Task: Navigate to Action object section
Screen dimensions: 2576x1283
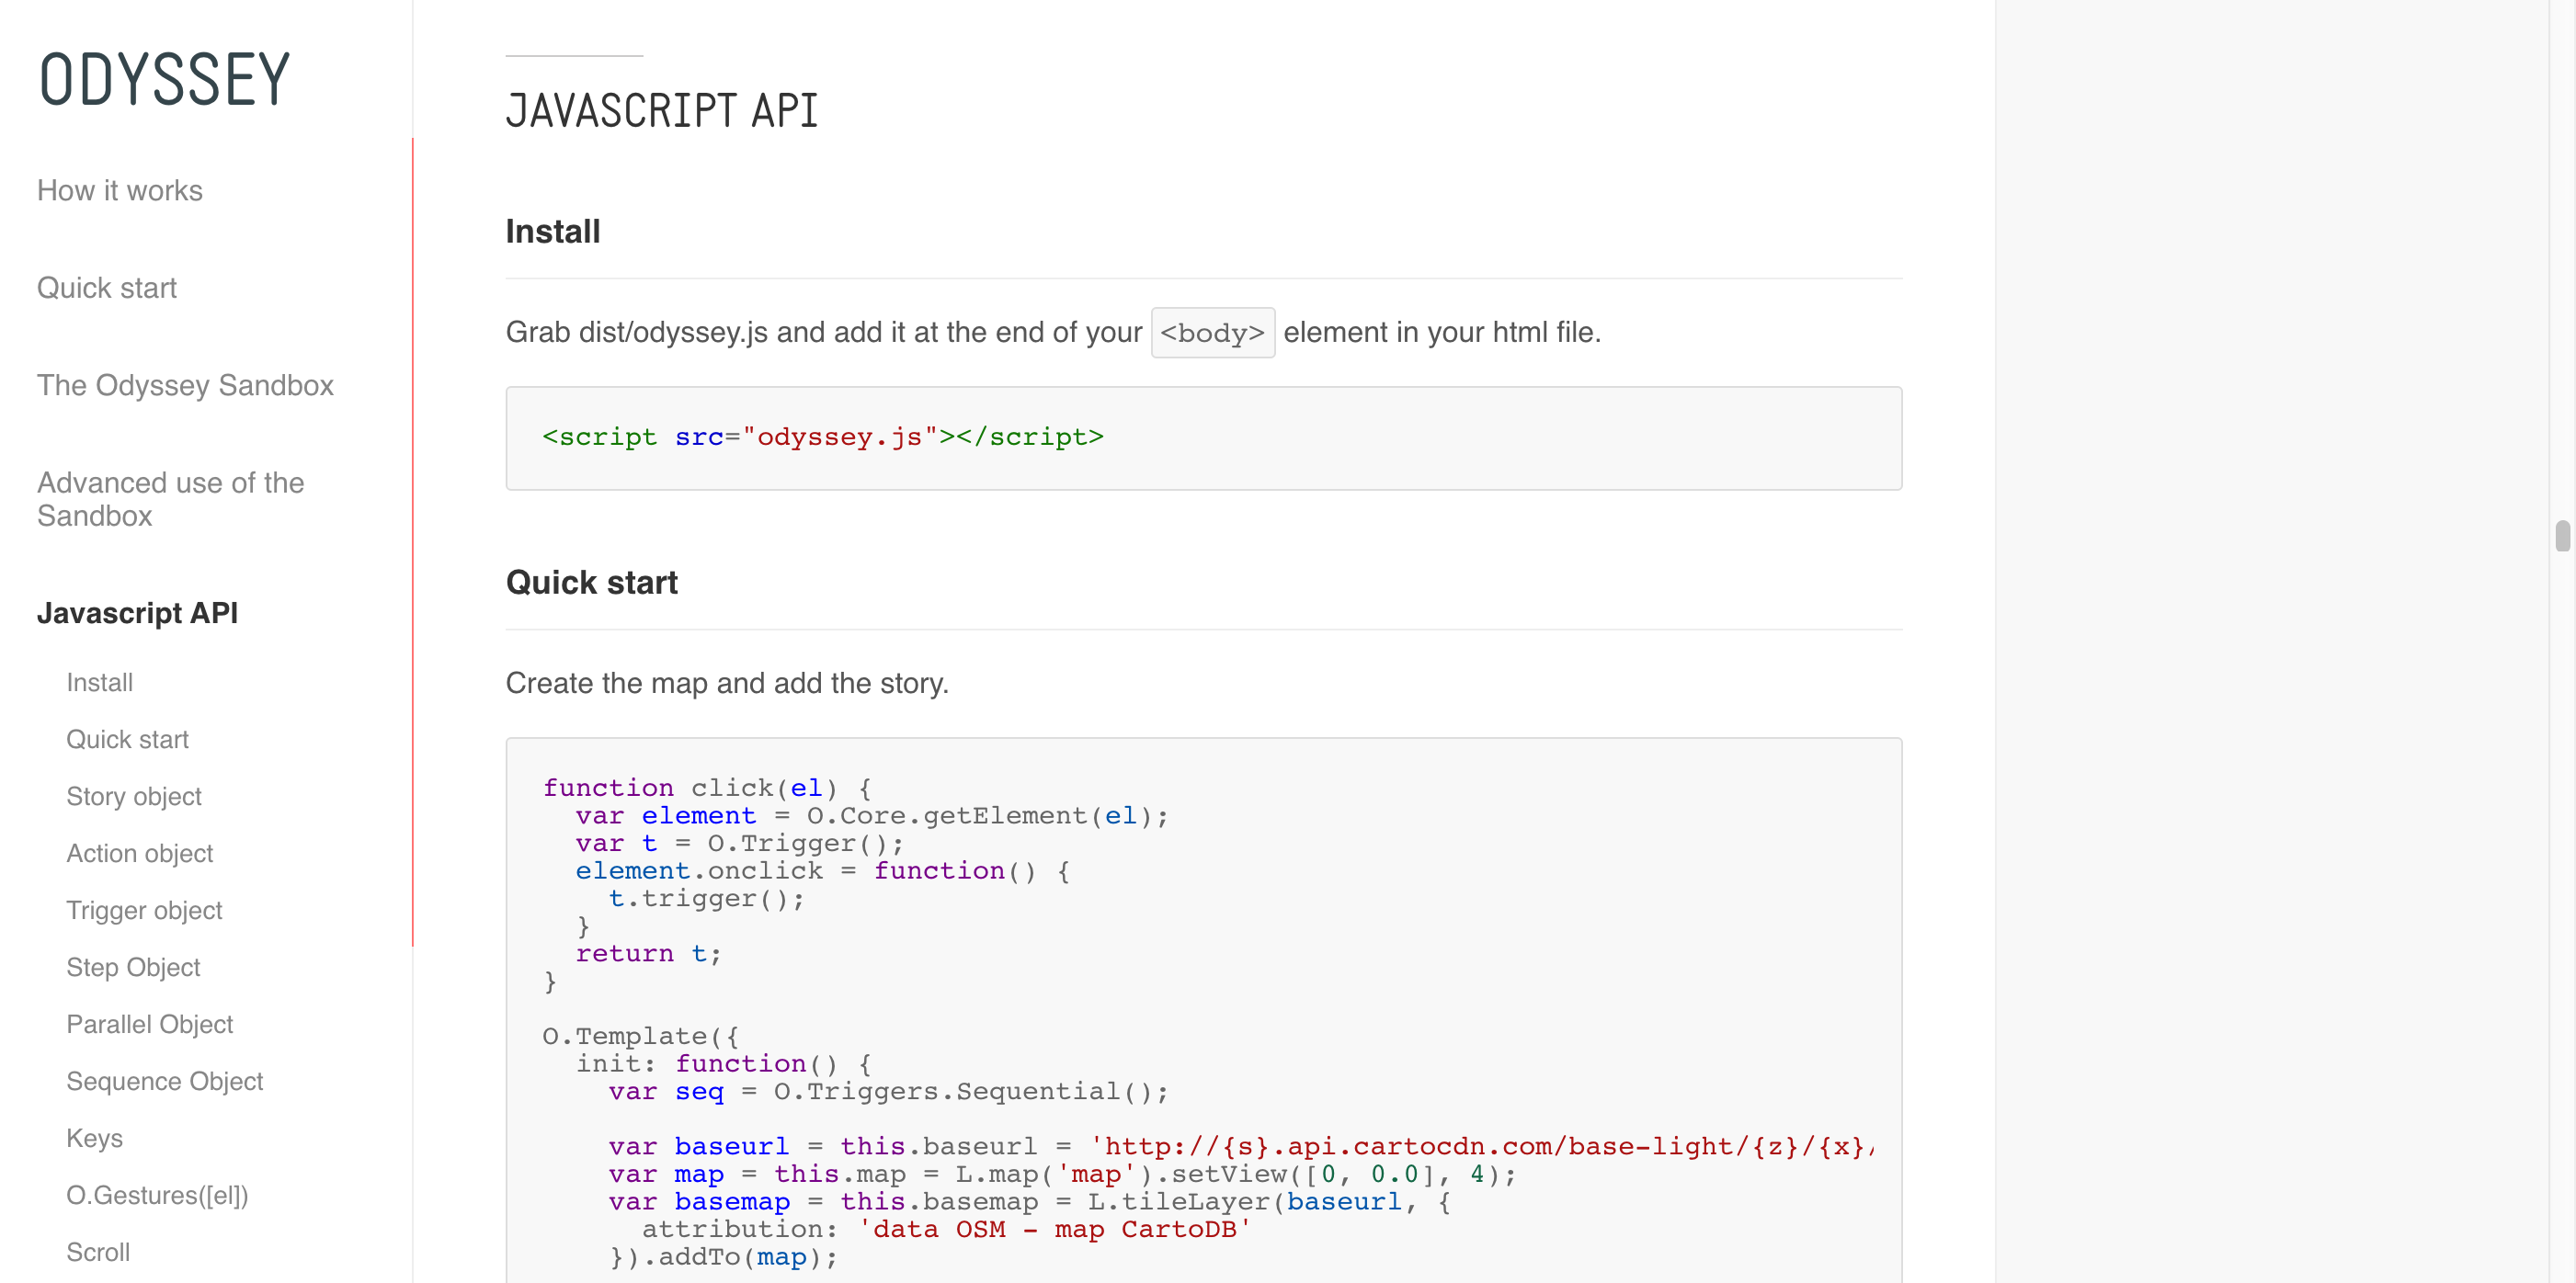Action: 139,853
